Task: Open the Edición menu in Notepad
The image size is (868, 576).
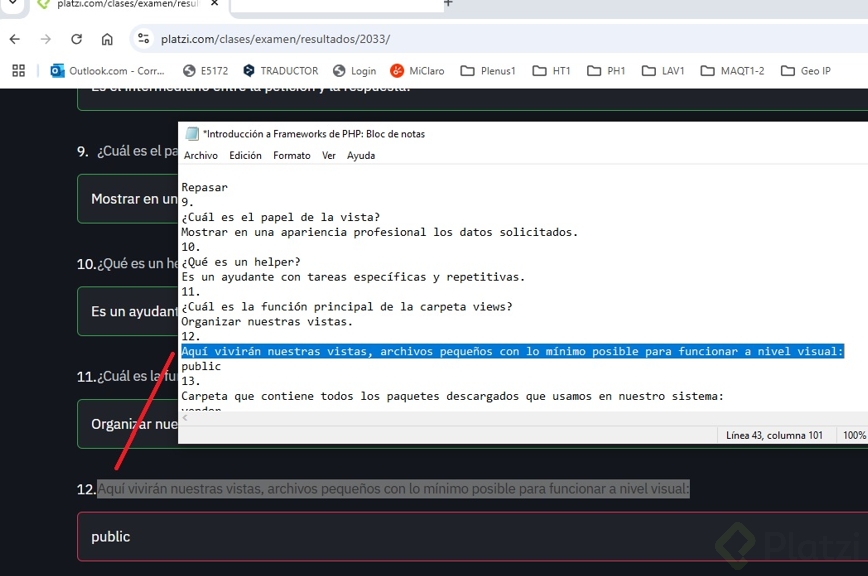Action: (x=245, y=155)
